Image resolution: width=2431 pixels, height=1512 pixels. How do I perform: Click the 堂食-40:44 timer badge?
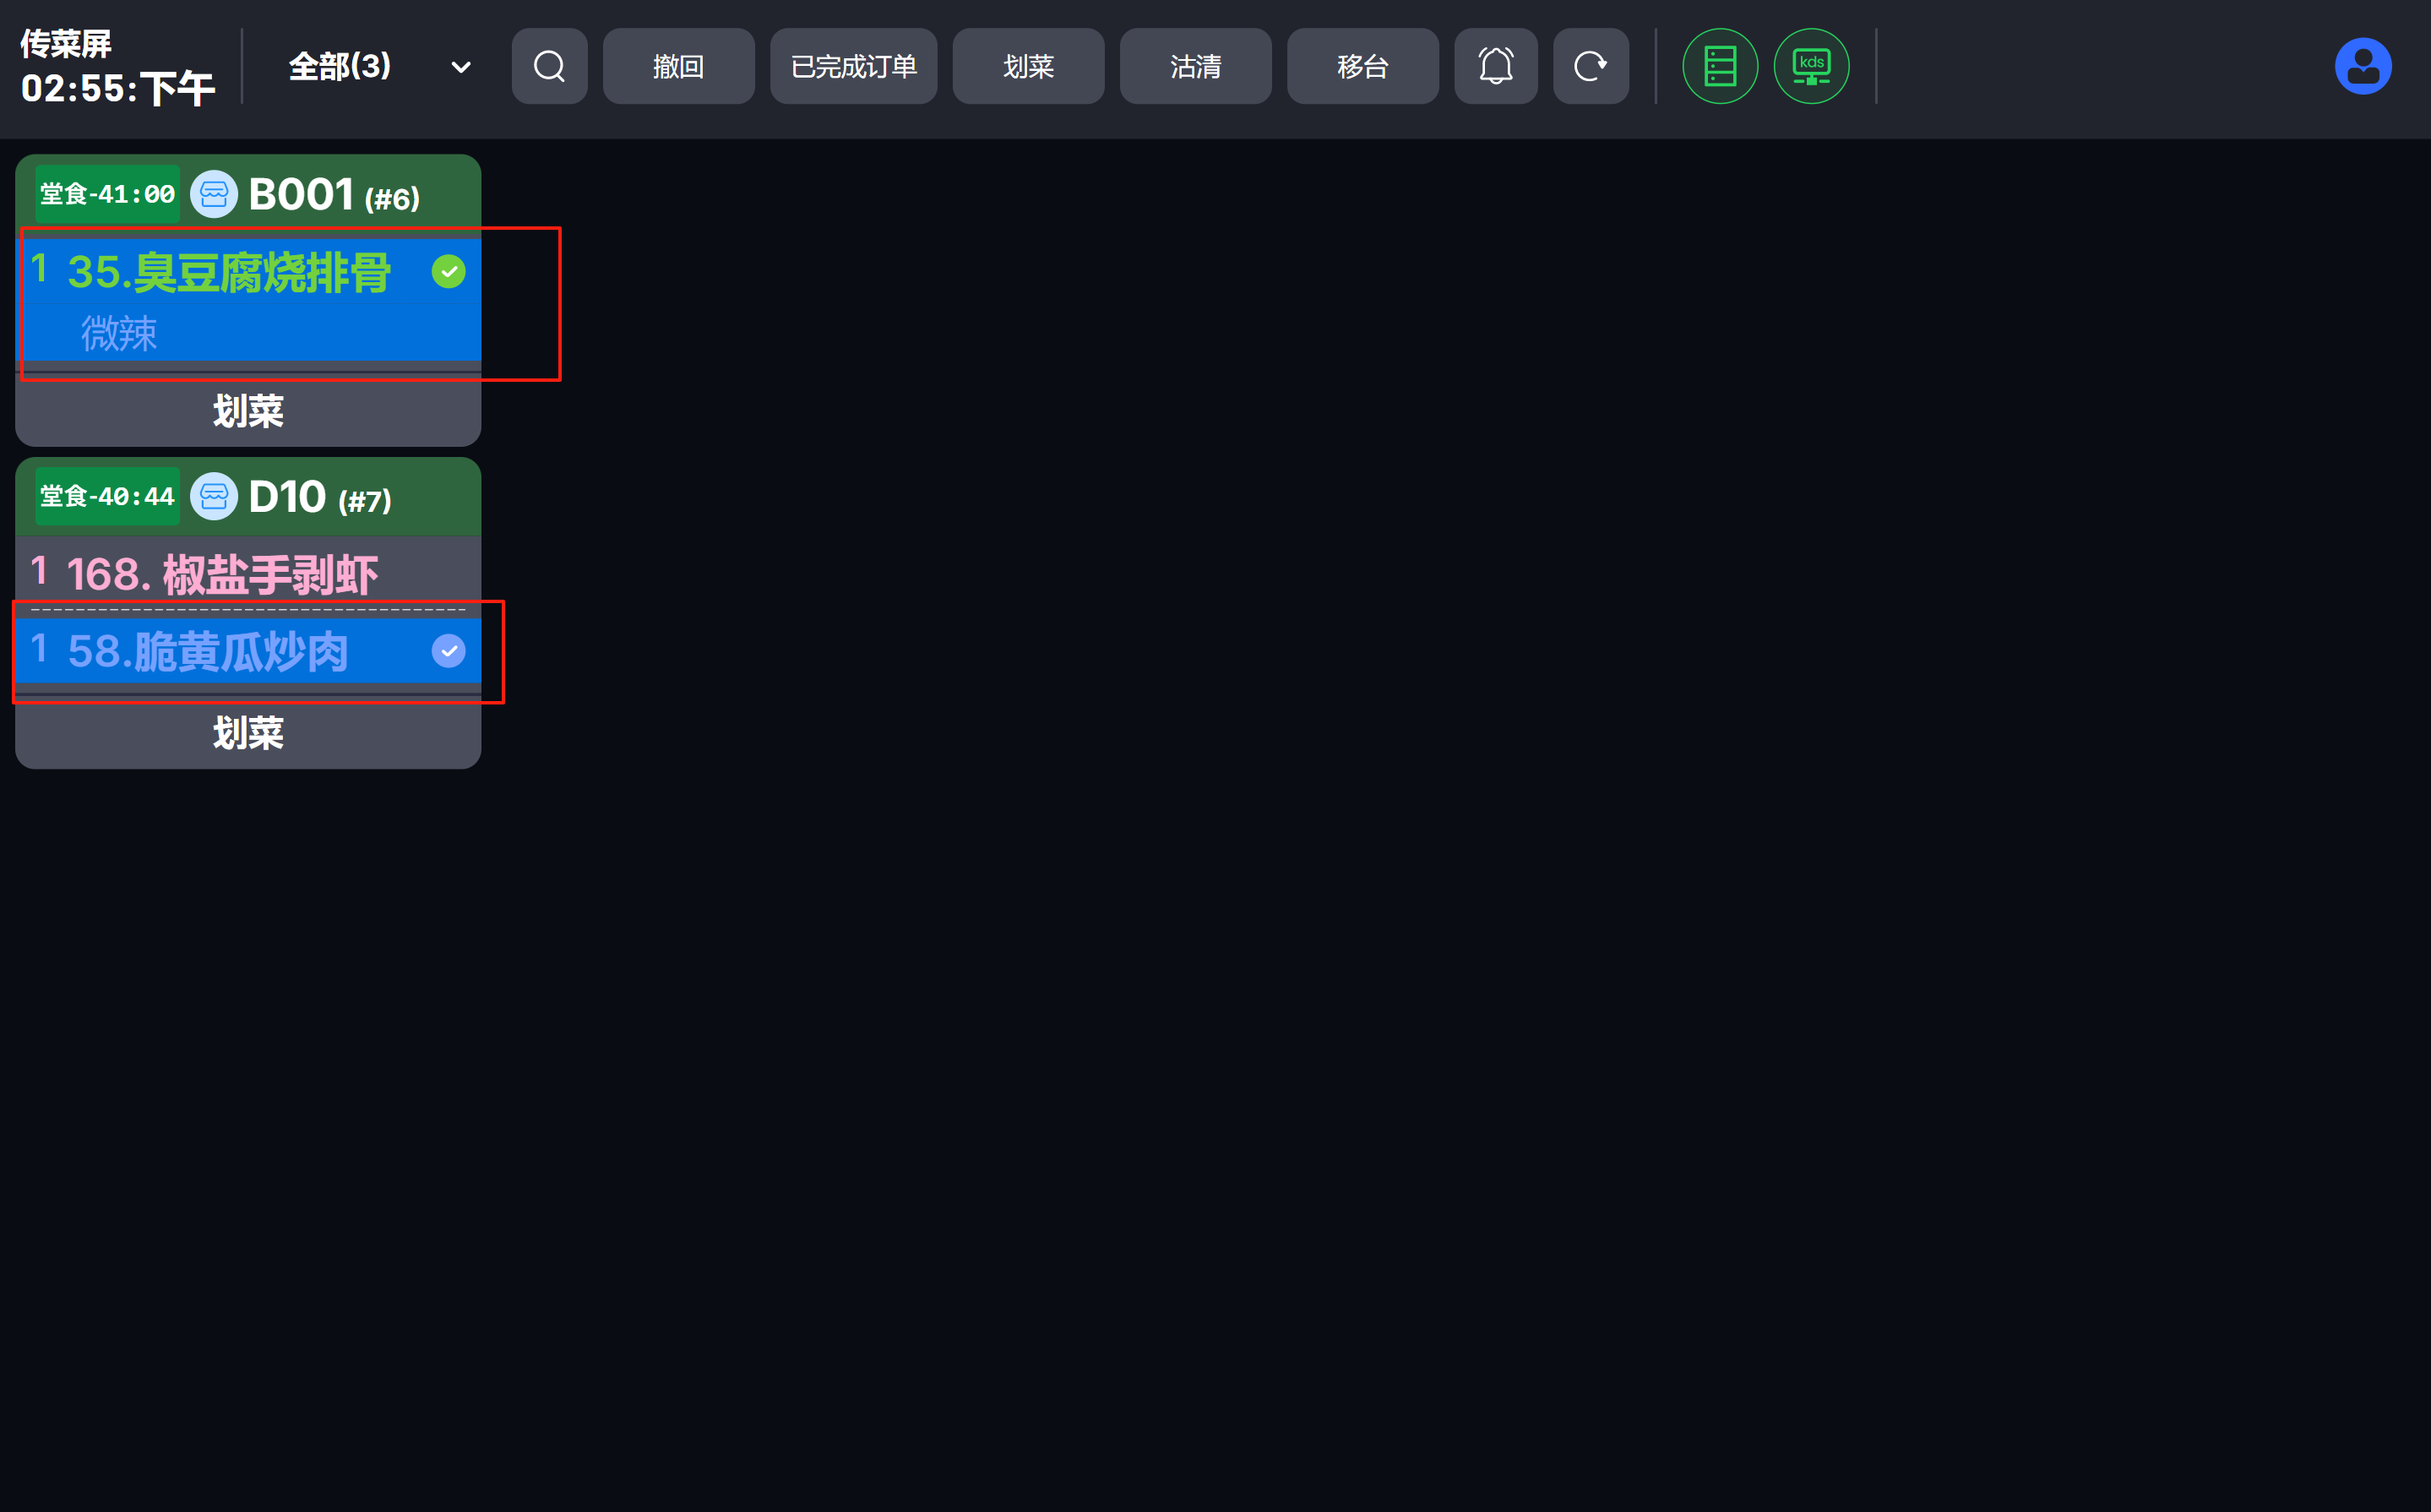pyautogui.click(x=107, y=496)
